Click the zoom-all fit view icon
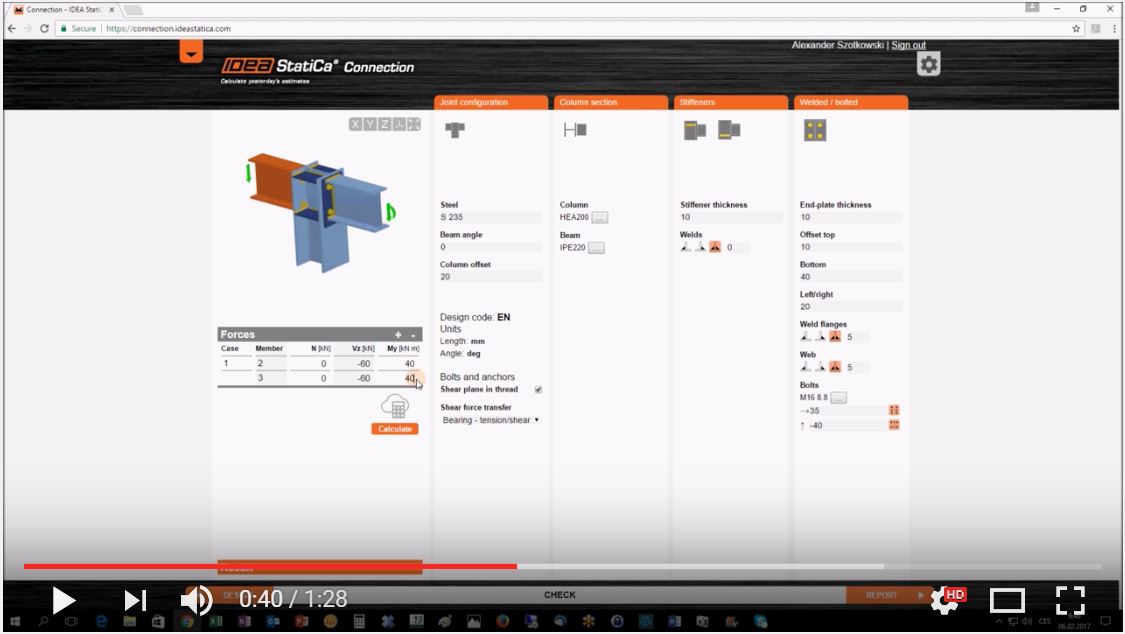This screenshot has width=1125, height=634. pos(414,124)
